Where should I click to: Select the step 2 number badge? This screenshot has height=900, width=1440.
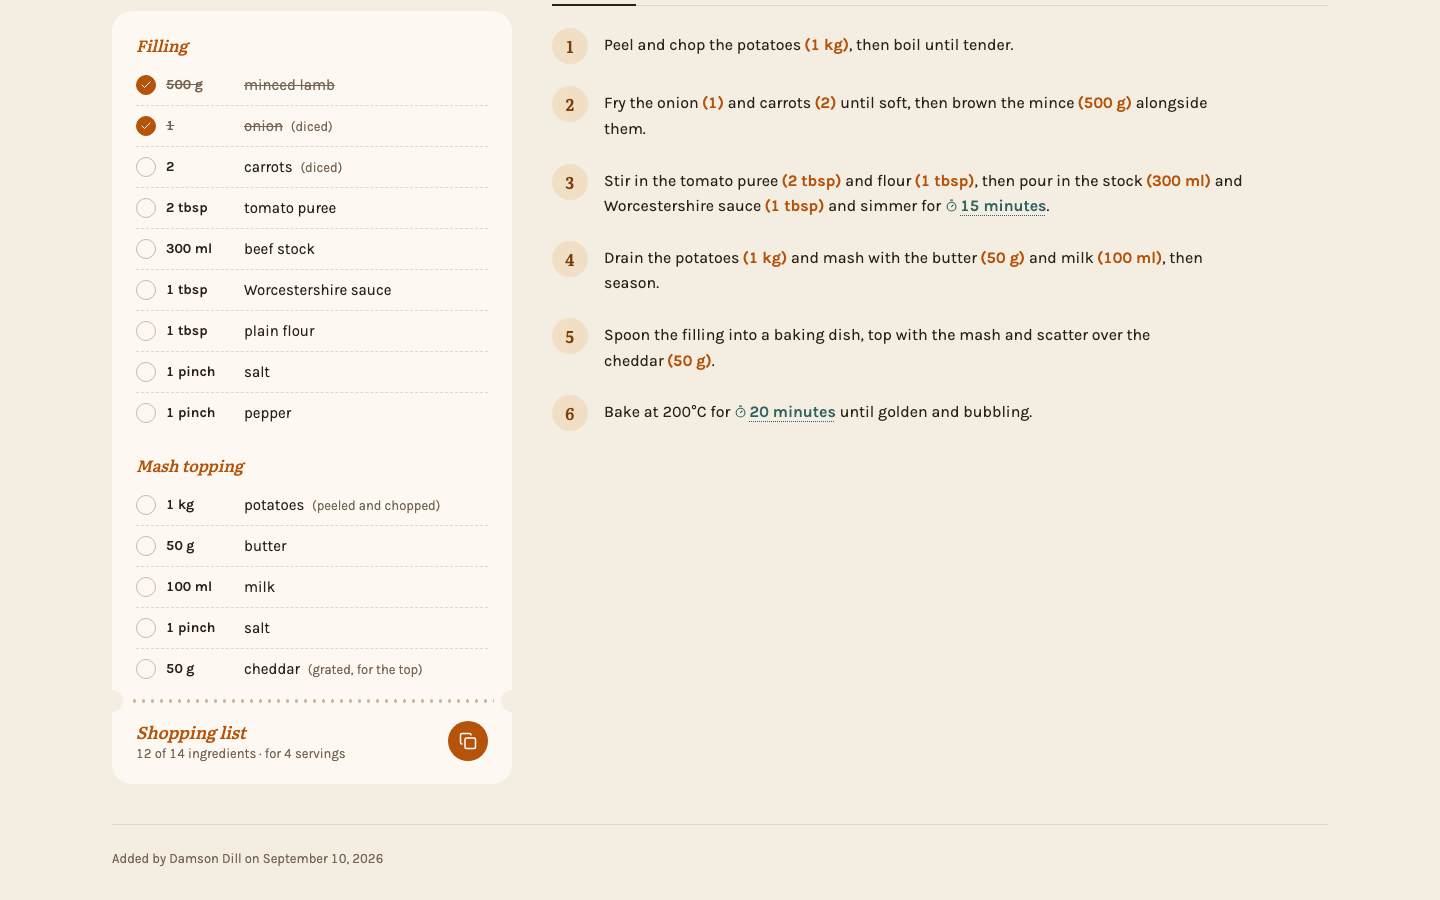[570, 104]
